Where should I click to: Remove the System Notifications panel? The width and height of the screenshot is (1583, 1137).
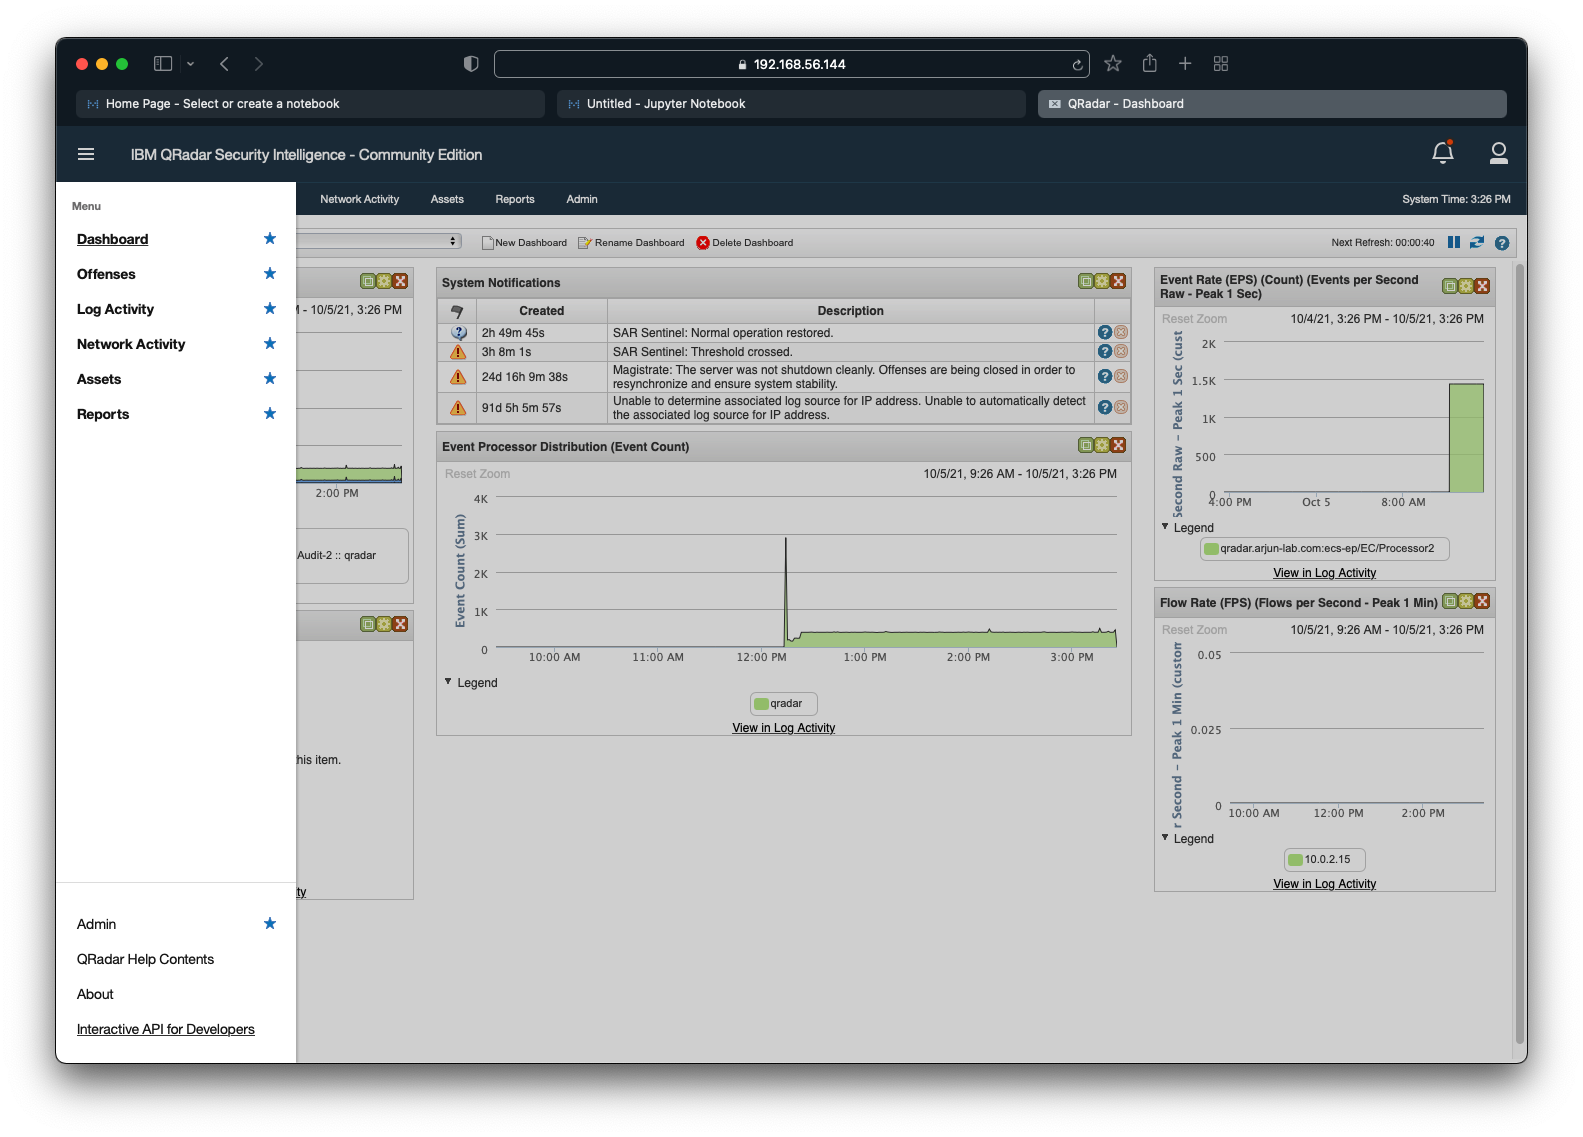[1118, 282]
